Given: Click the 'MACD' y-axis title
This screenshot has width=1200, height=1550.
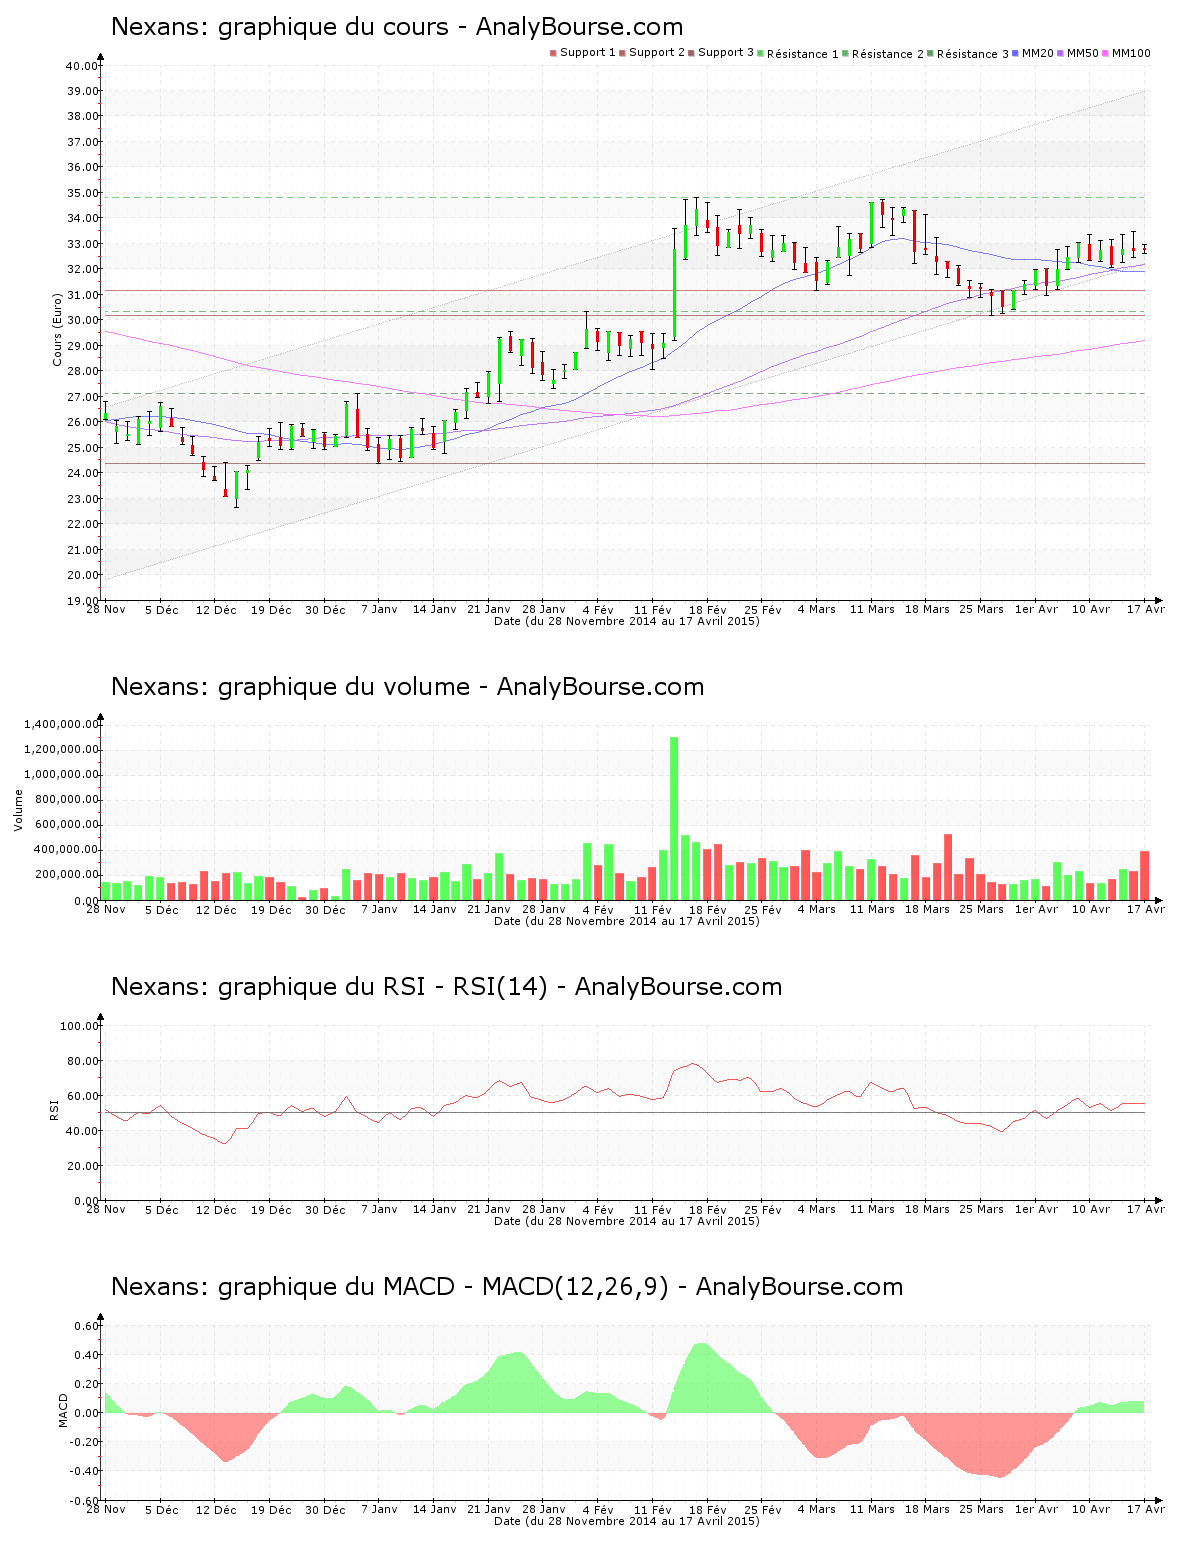Looking at the screenshot, I should click(64, 1410).
